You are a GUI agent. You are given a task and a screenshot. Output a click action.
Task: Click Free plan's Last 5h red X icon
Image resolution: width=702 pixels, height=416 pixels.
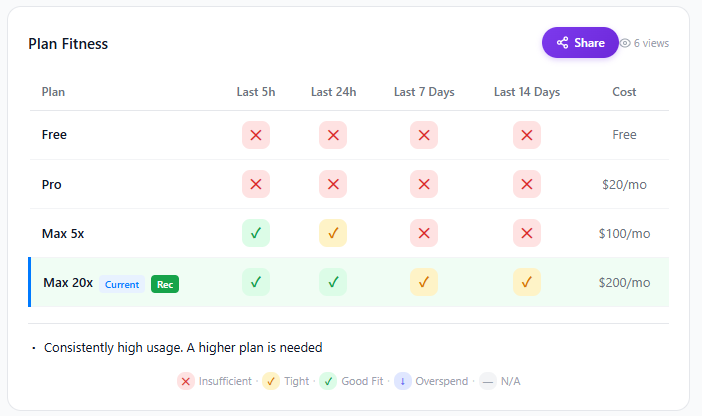coord(256,135)
